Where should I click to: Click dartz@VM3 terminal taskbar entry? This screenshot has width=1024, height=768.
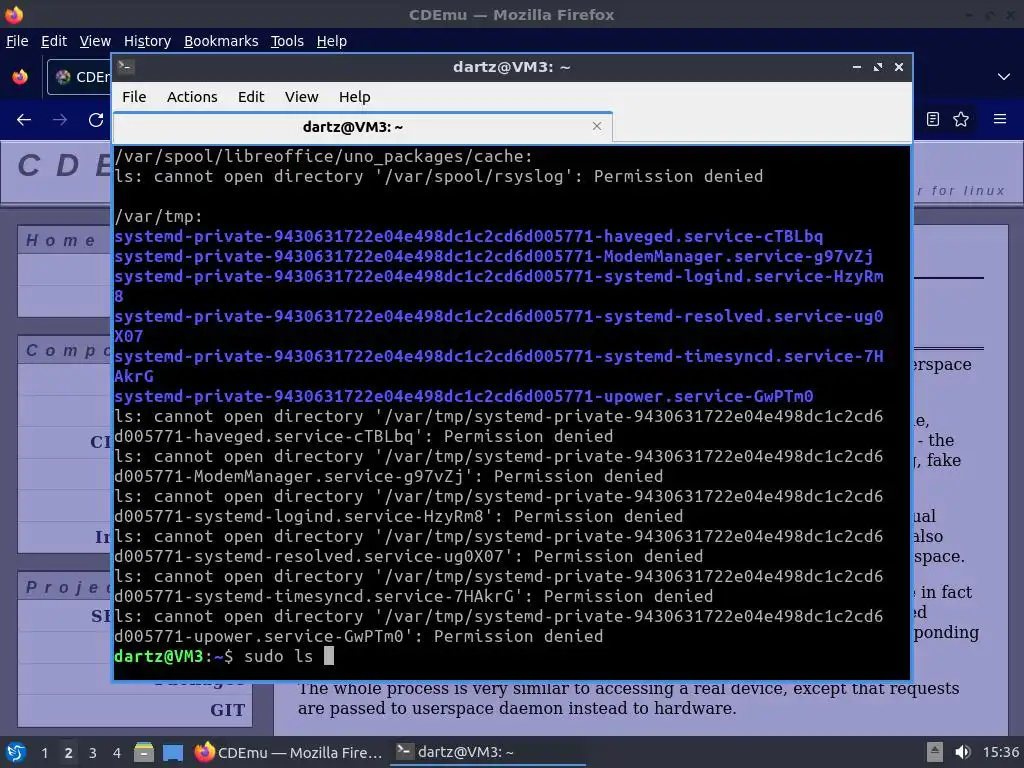[487, 752]
